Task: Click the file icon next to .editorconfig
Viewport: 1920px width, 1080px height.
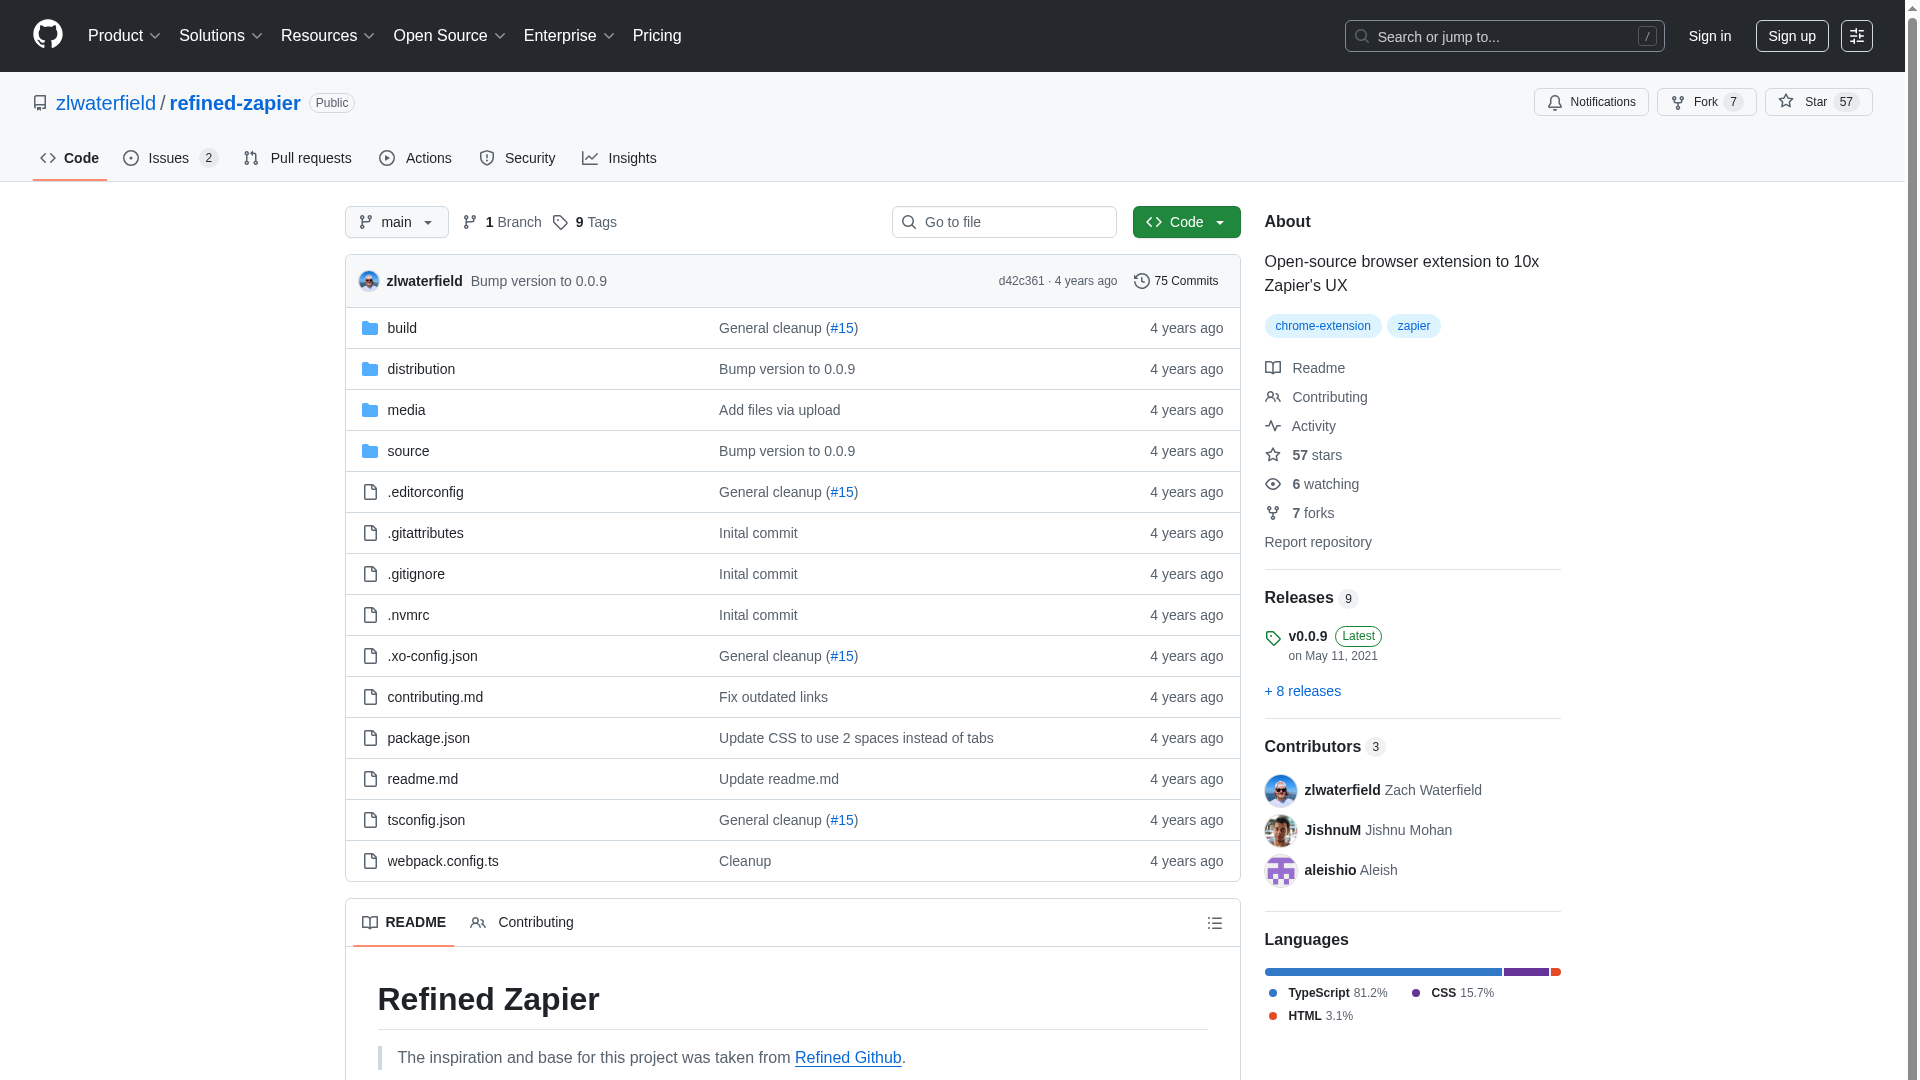Action: pos(370,492)
